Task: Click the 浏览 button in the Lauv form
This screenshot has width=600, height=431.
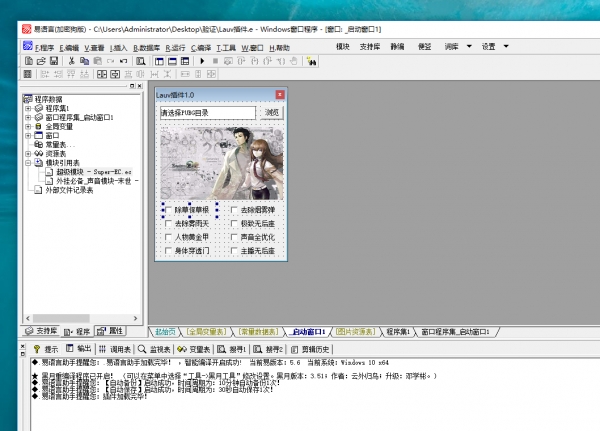Action: pyautogui.click(x=272, y=113)
